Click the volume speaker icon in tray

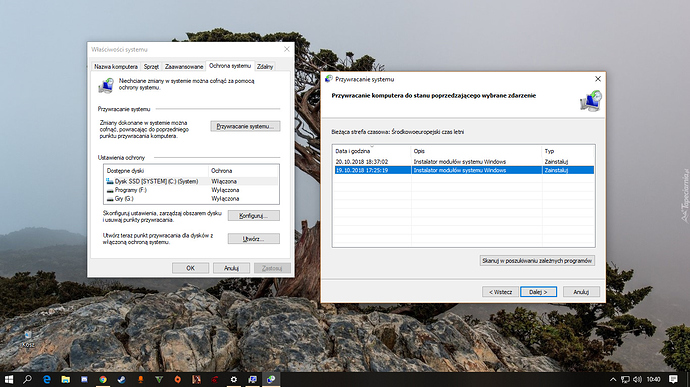tap(637, 379)
